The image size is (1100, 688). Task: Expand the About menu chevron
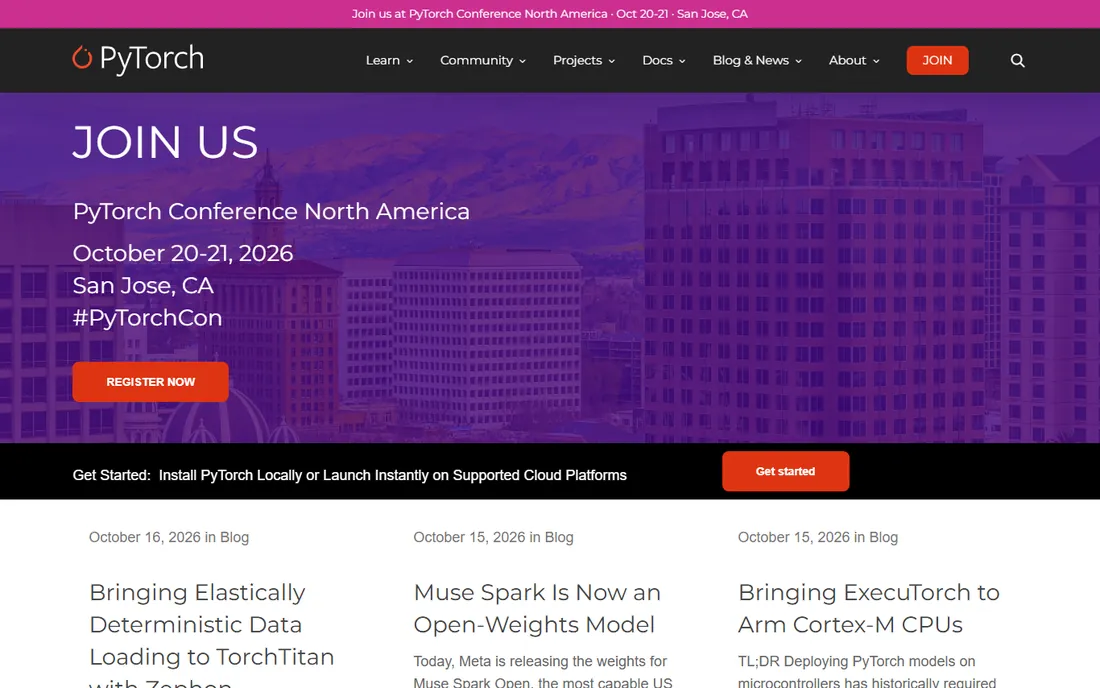(876, 61)
